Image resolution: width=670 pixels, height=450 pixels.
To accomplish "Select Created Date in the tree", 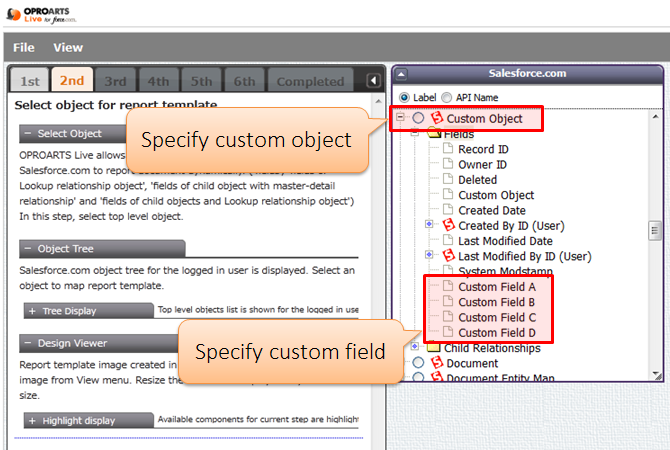I will [x=492, y=210].
